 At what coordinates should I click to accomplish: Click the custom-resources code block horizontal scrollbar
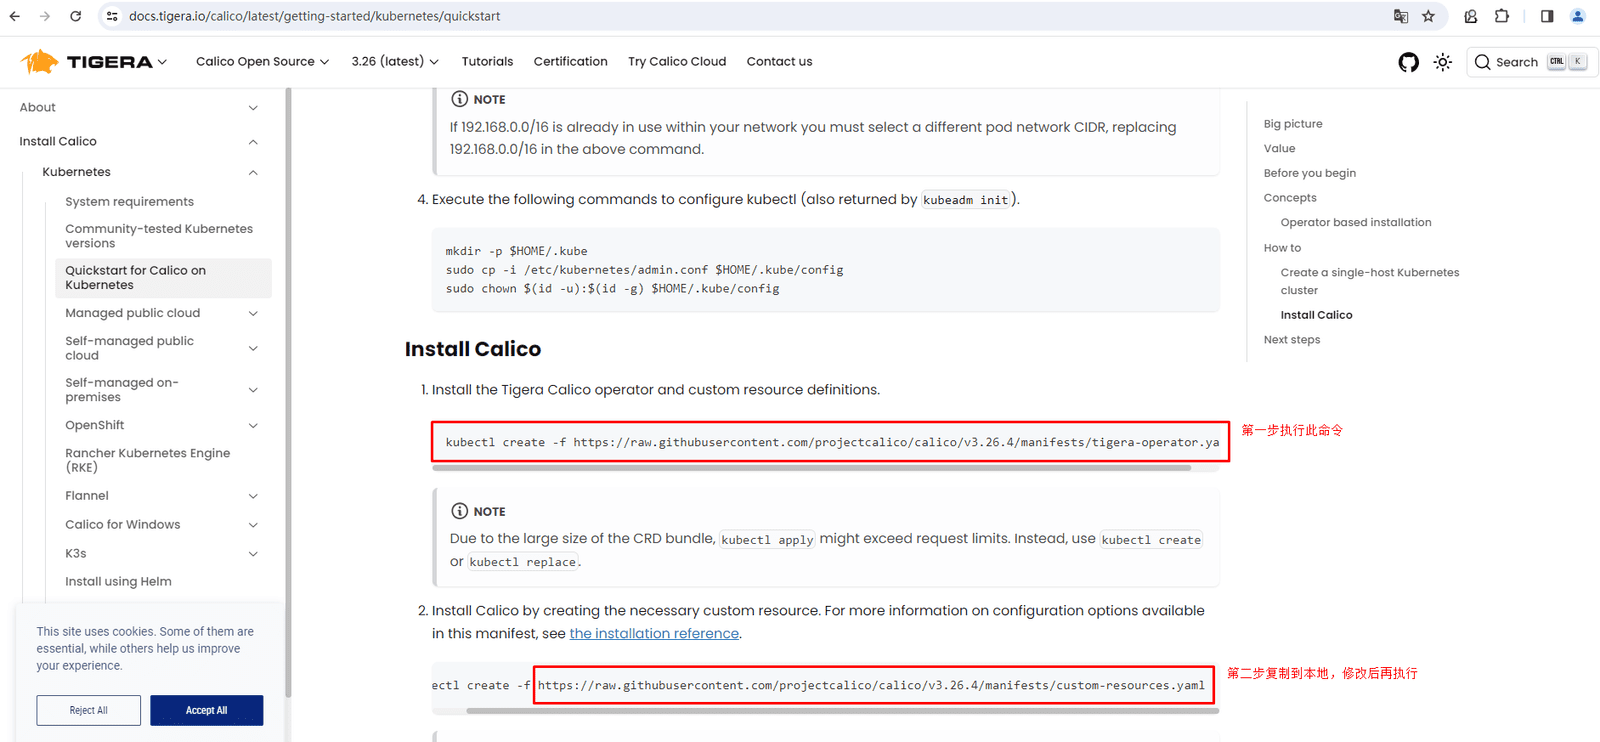coord(843,711)
